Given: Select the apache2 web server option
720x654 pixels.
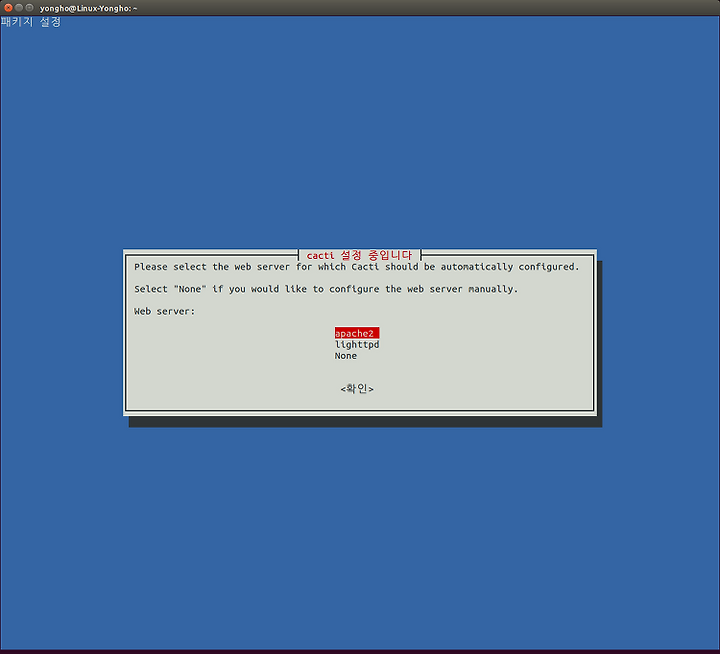Looking at the screenshot, I should [357, 333].
